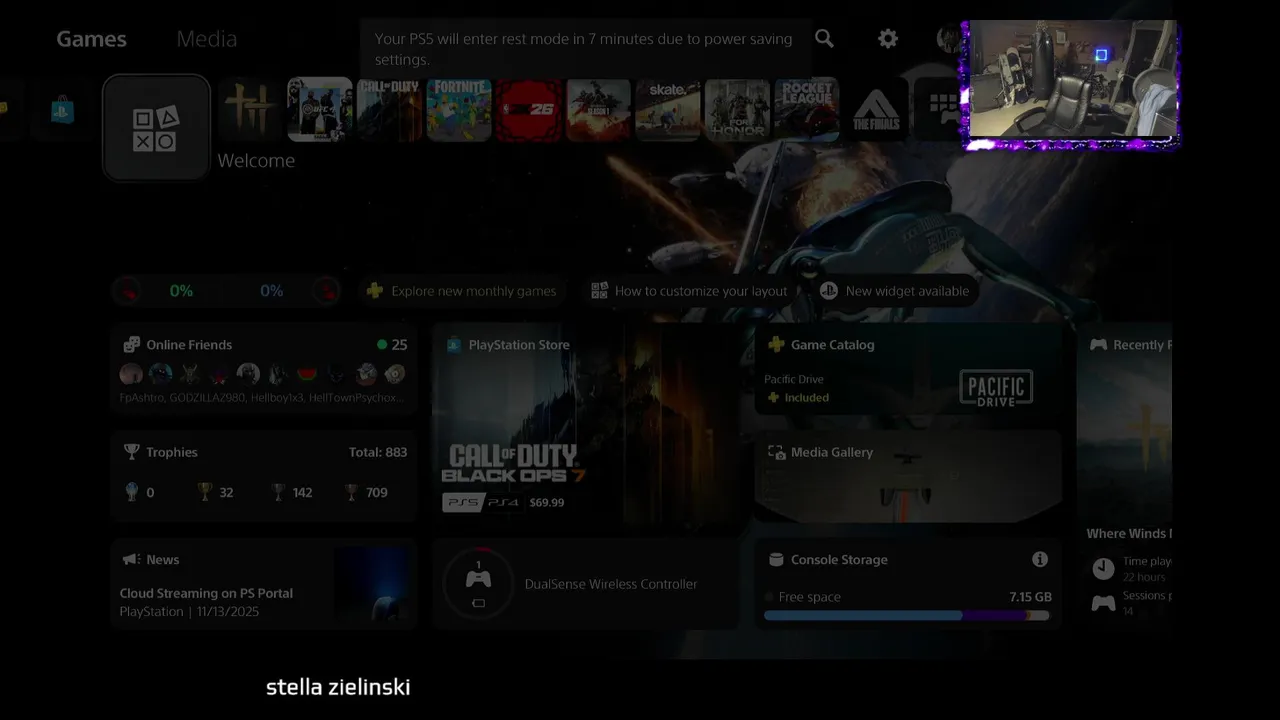
Task: Click the gold trophy icon beside 32
Action: coord(205,492)
